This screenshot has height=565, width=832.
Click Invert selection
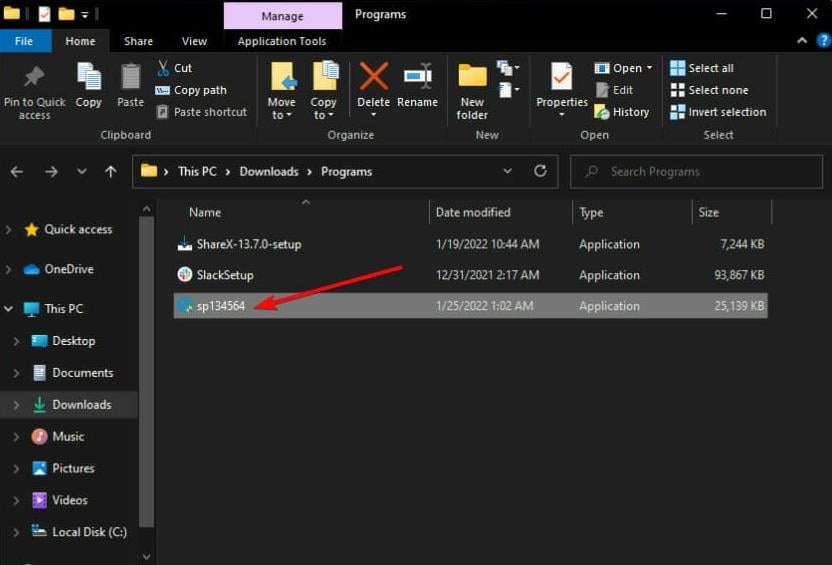click(718, 112)
